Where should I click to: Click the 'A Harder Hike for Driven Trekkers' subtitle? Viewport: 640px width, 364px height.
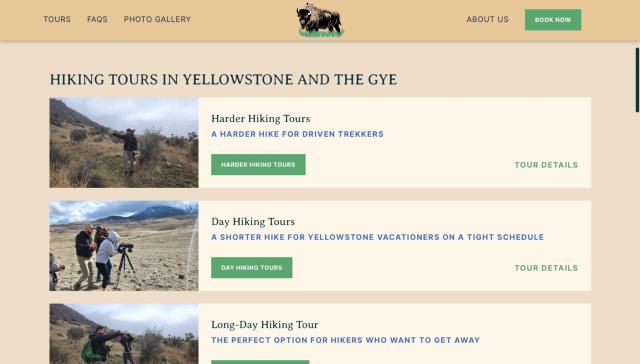(297, 134)
